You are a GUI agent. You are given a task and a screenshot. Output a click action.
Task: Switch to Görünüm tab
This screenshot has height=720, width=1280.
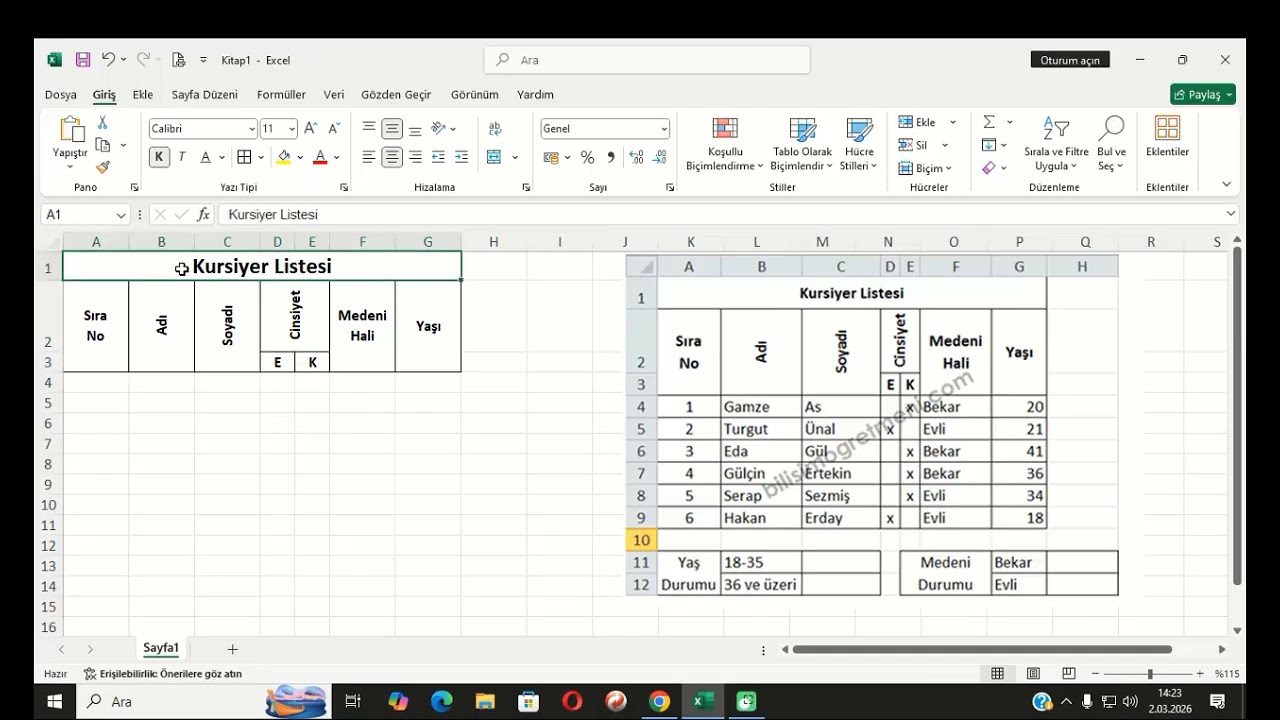click(x=475, y=95)
